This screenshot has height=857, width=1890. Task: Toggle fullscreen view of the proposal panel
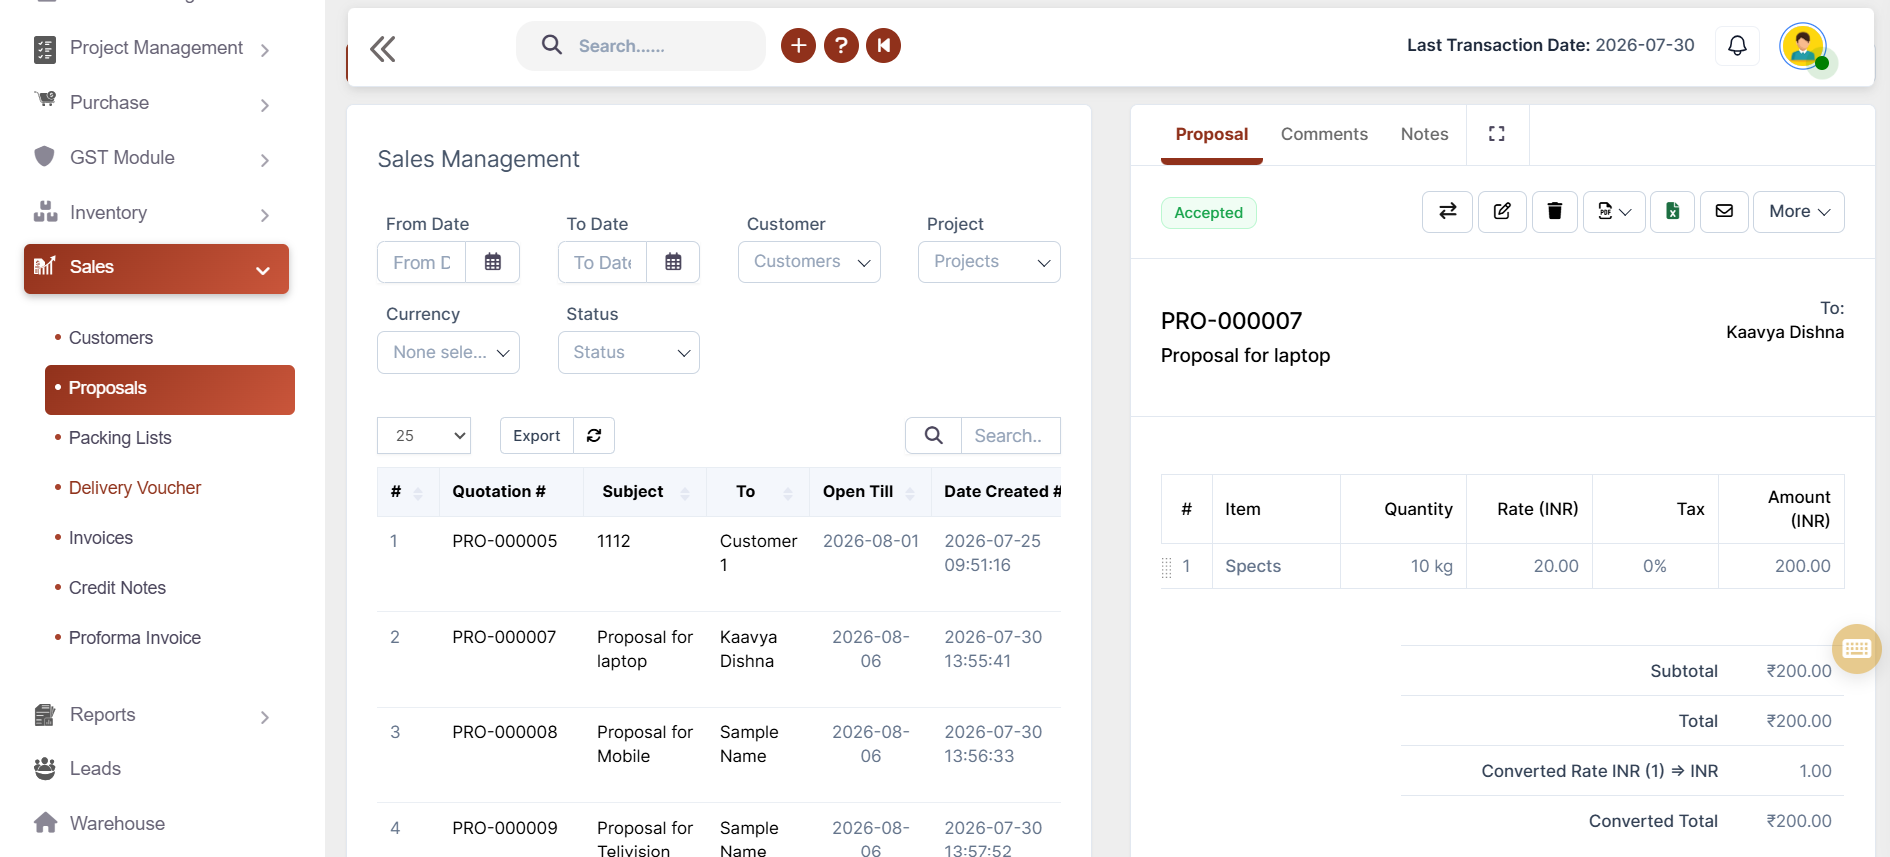click(1497, 134)
